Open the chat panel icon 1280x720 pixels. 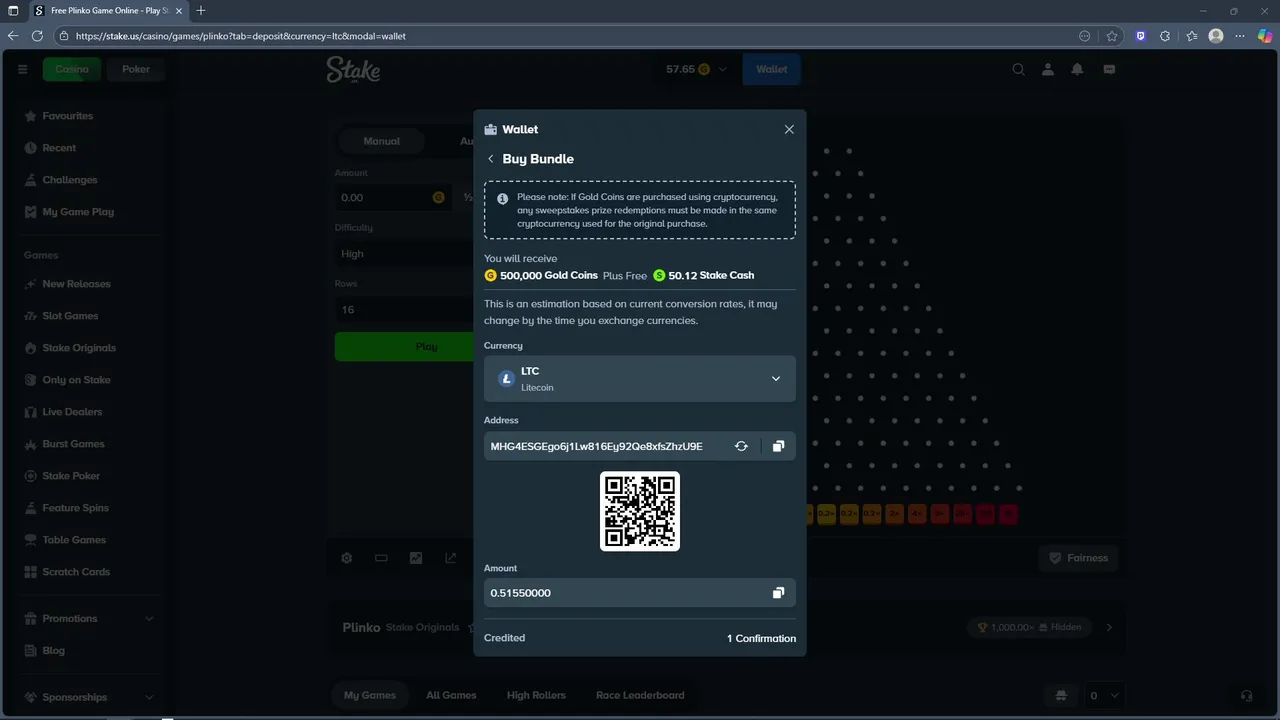click(x=1108, y=69)
